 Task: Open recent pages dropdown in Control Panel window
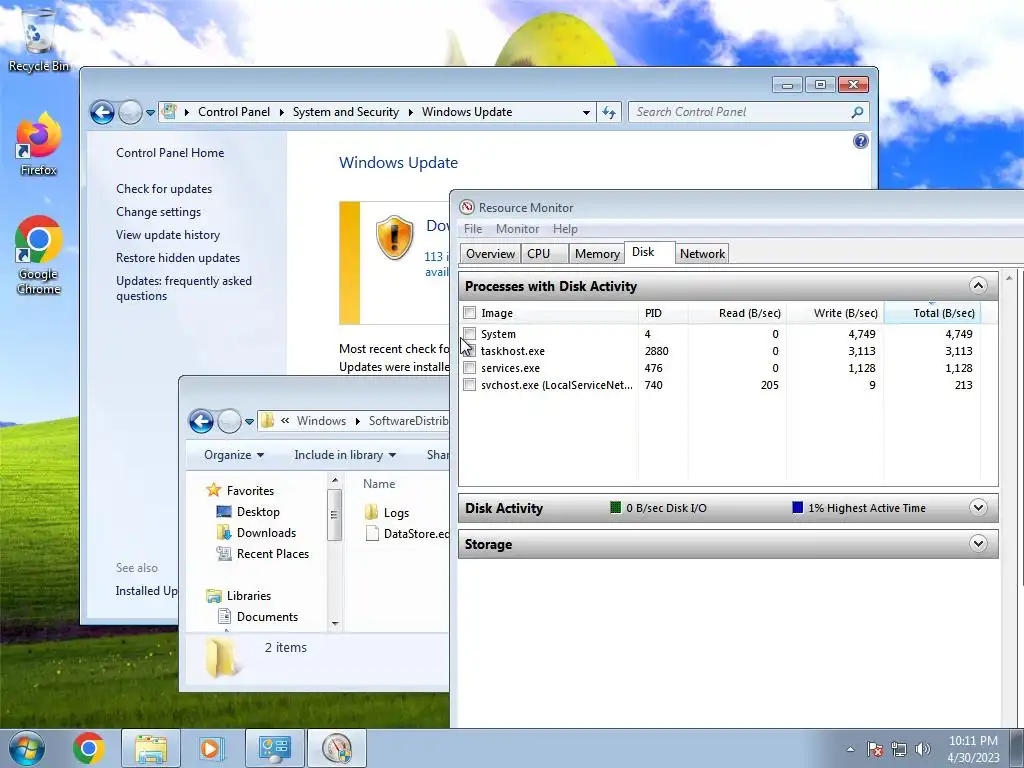(x=150, y=112)
